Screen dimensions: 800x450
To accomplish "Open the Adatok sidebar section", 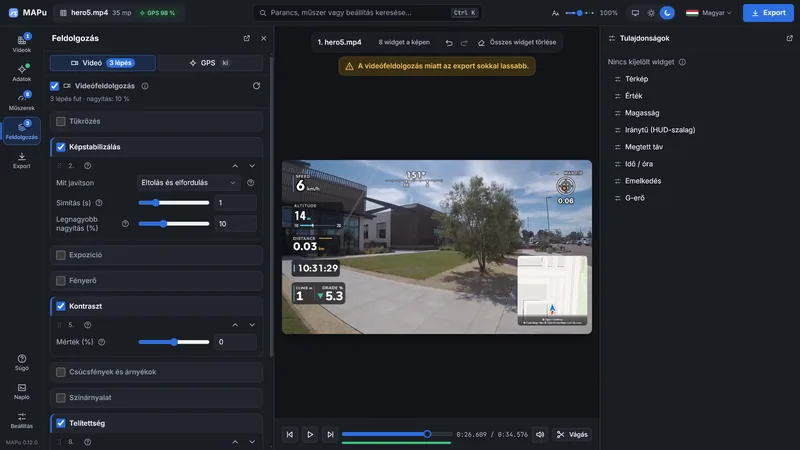I will click(x=21, y=72).
